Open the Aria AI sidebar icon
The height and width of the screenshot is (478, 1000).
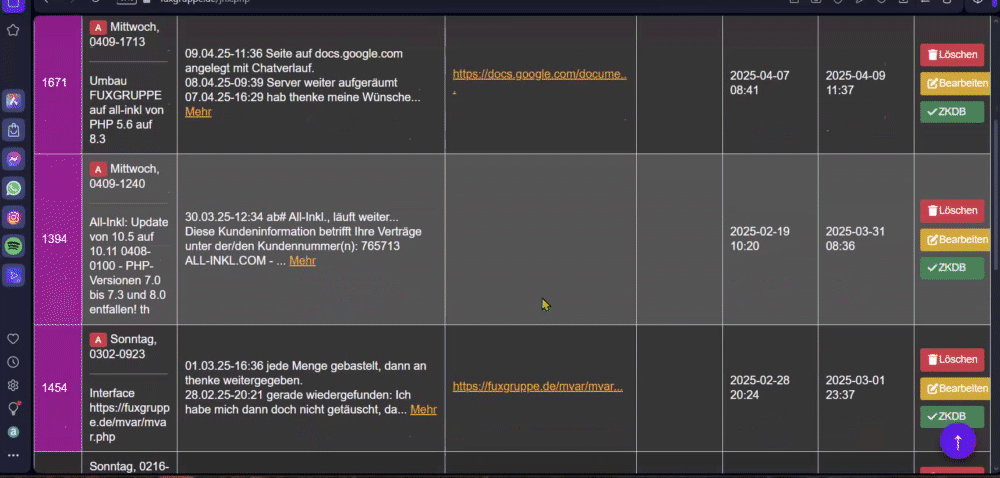click(13, 101)
